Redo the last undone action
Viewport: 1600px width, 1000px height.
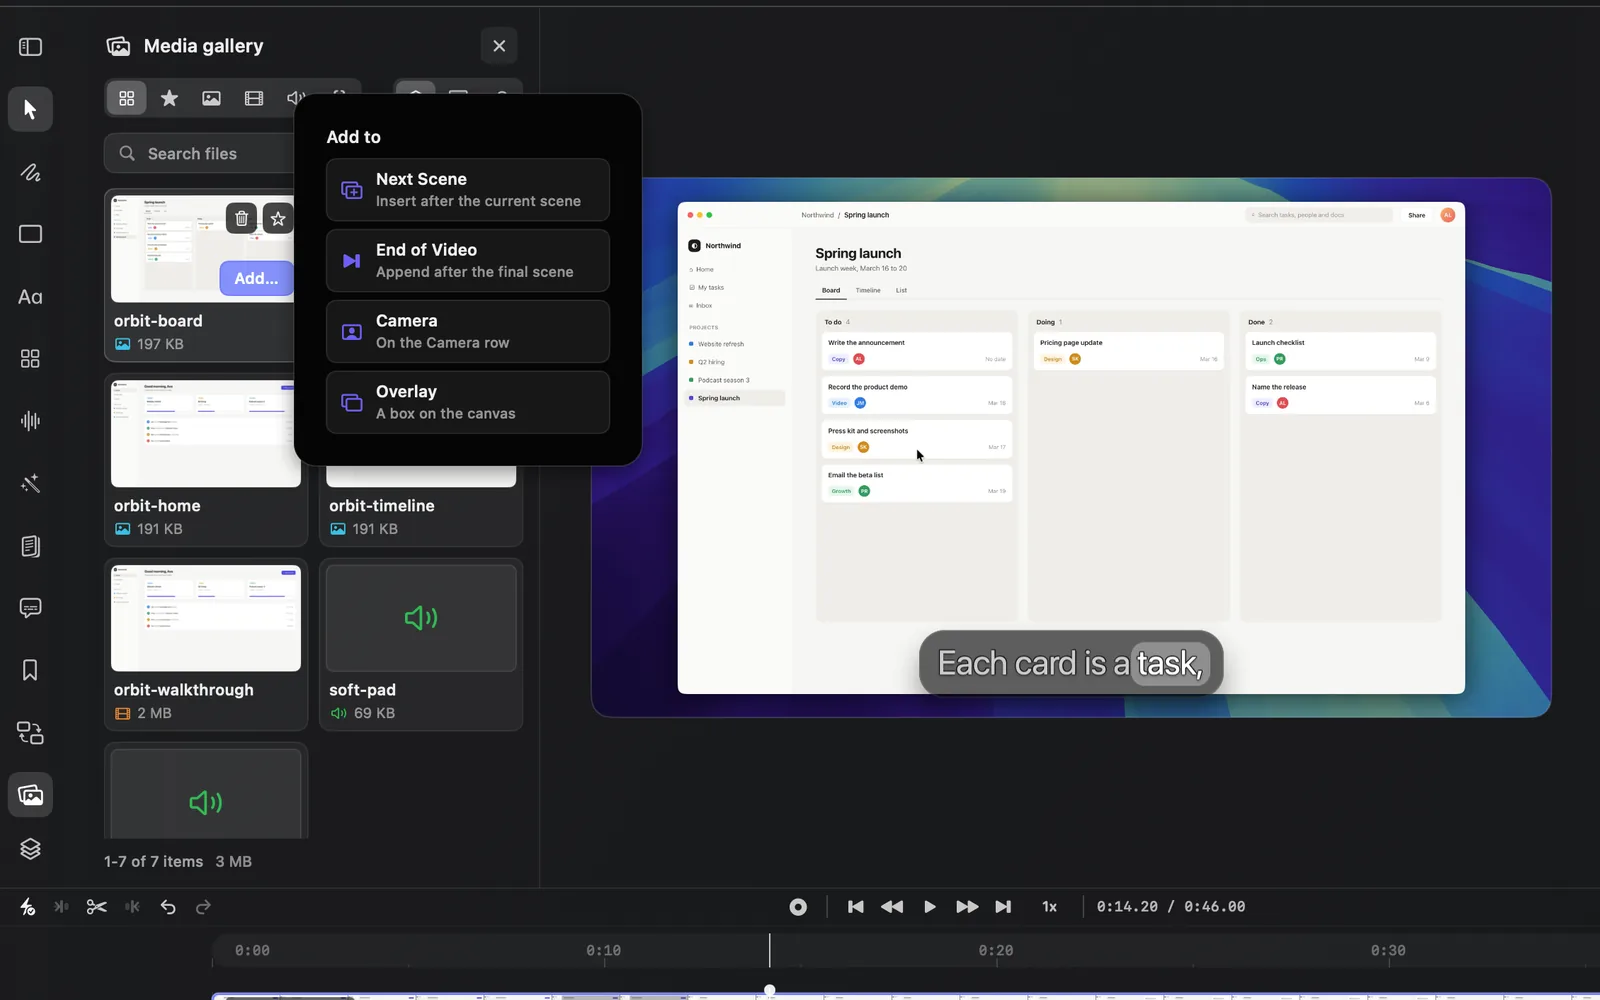[x=204, y=907]
